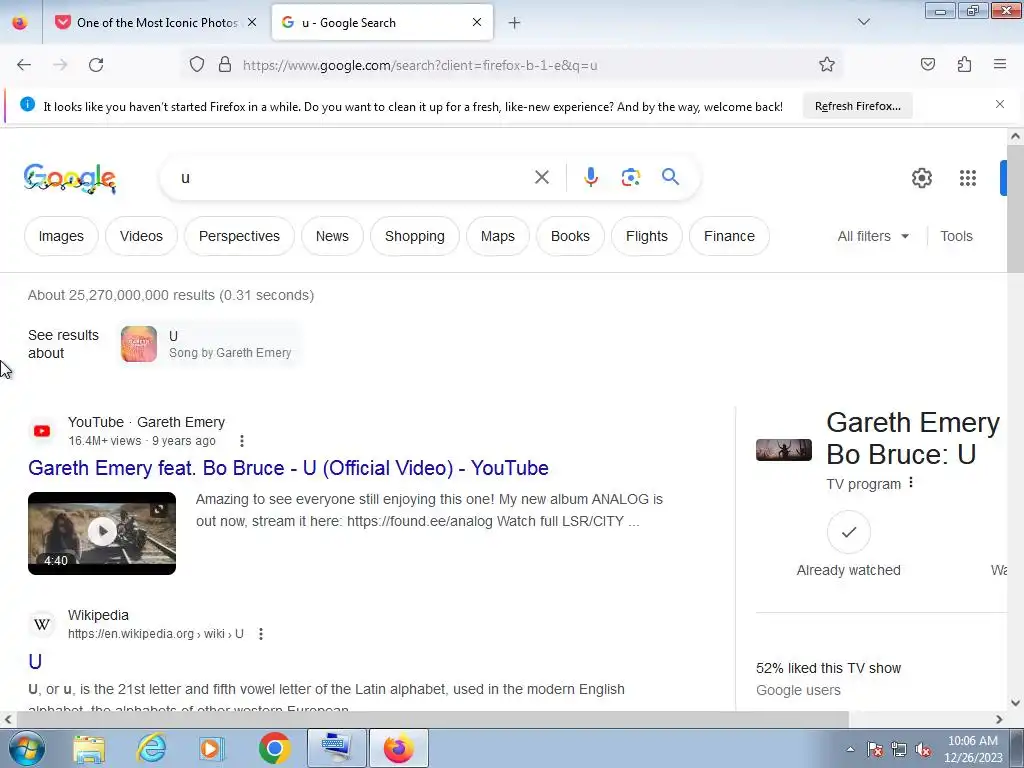Open options for the YouTube result
The width and height of the screenshot is (1024, 768).
(x=242, y=441)
